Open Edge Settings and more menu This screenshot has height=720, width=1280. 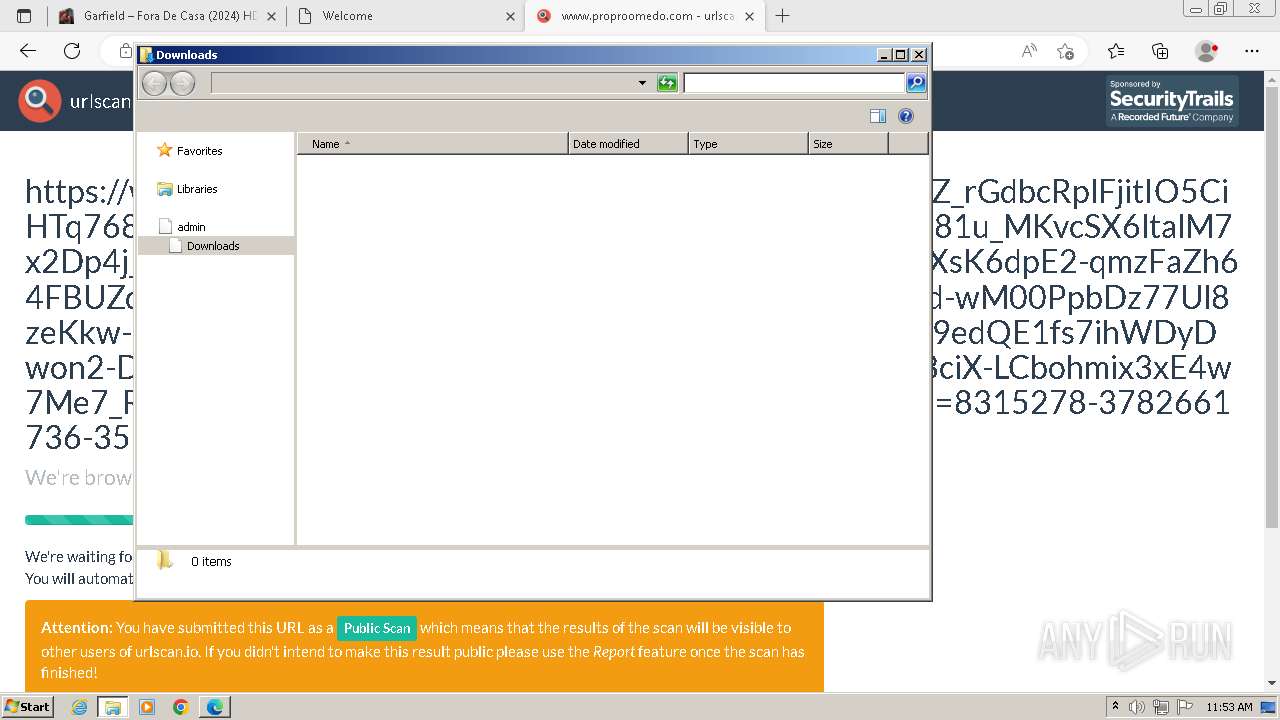1252,51
